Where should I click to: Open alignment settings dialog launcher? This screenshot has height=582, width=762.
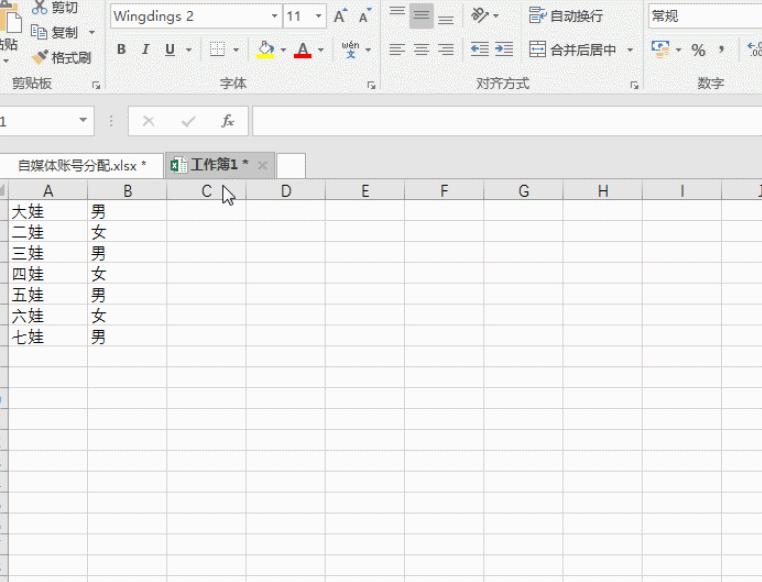point(634,85)
